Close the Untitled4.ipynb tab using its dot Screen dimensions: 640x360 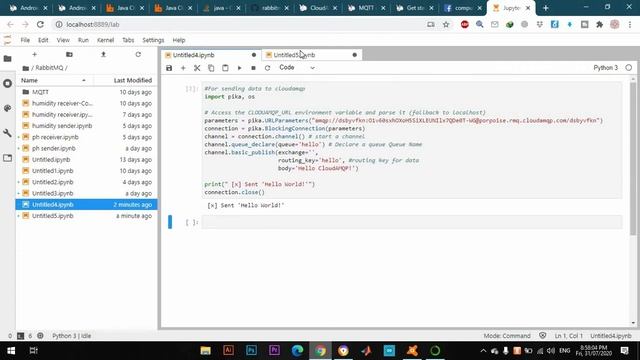point(254,55)
